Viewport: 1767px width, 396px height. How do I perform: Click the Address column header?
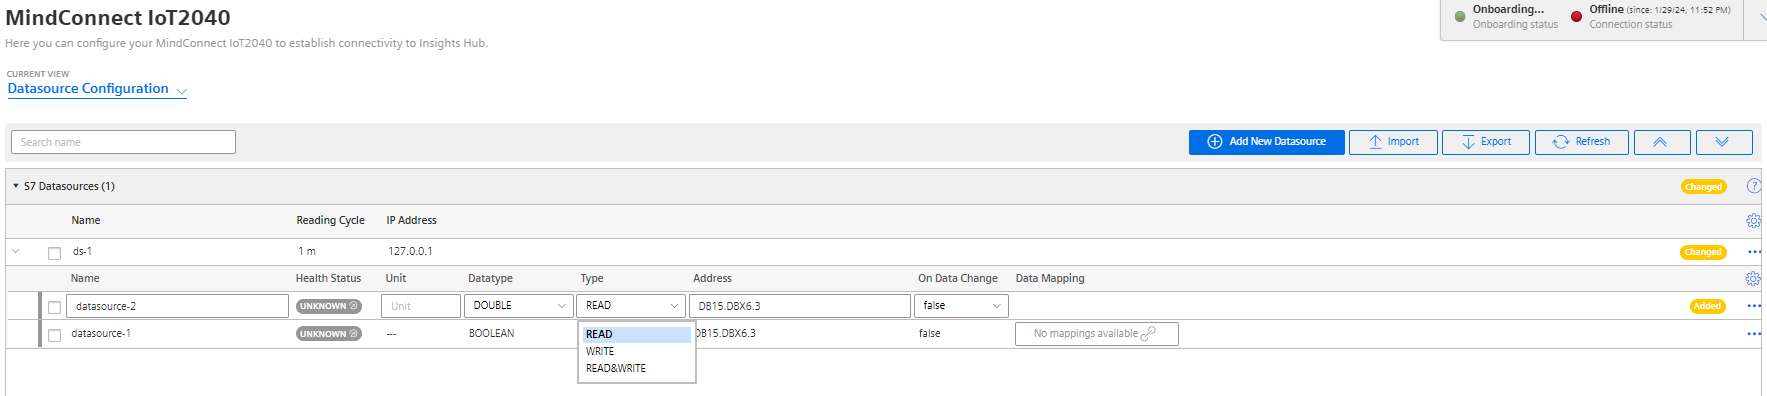pos(712,278)
